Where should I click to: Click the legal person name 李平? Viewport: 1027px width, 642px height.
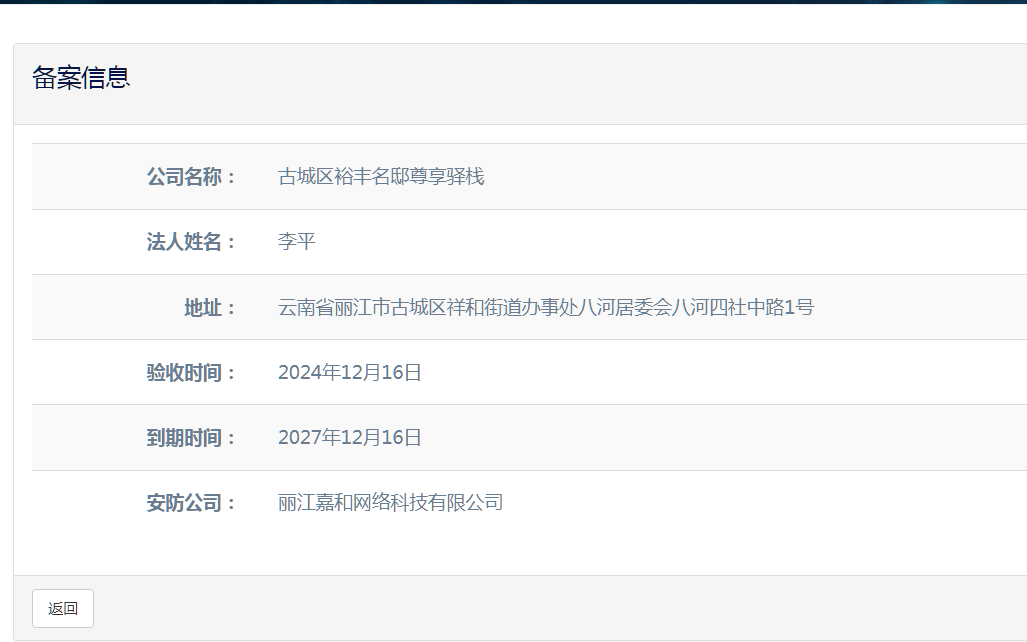[x=297, y=242]
